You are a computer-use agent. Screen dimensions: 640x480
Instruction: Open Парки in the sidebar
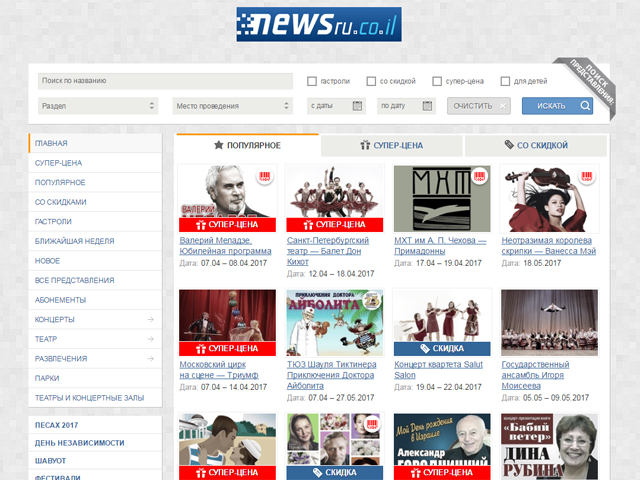click(96, 378)
